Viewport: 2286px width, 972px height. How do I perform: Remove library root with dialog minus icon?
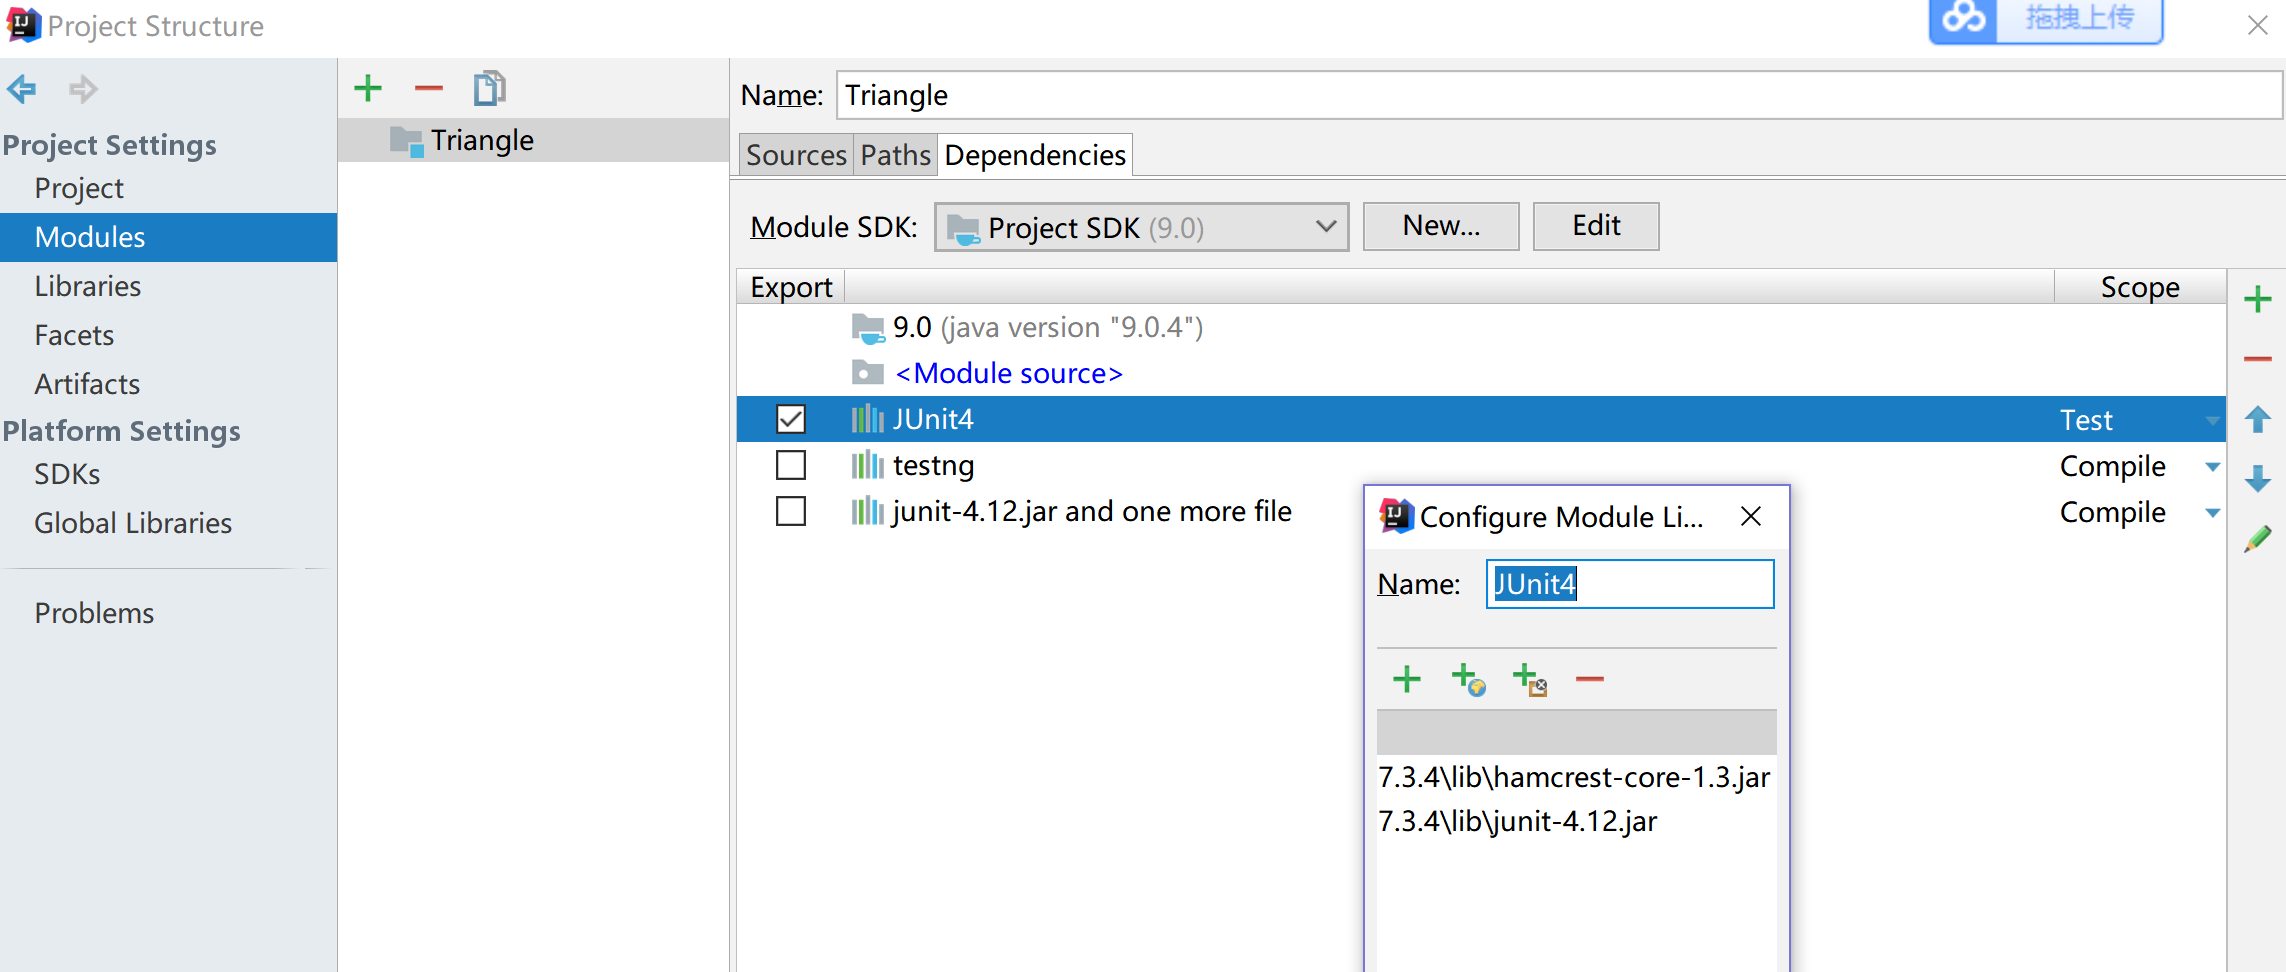coord(1589,679)
